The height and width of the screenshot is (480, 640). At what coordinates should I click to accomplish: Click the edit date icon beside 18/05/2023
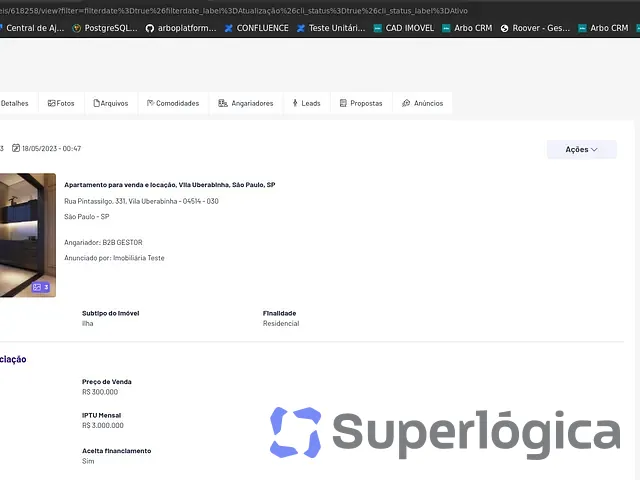16,148
